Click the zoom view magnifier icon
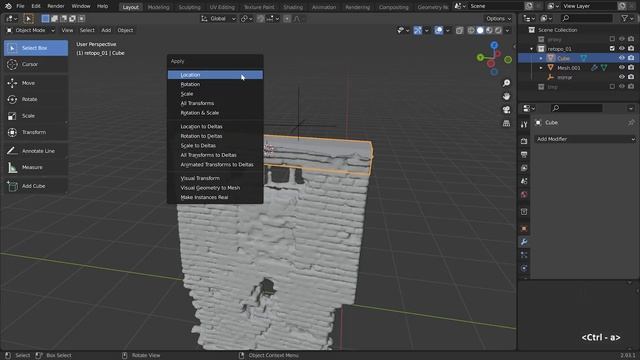 (x=507, y=83)
